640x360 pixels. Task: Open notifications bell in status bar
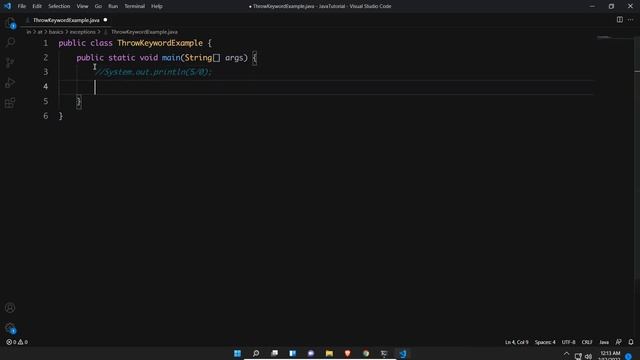tap(631, 342)
